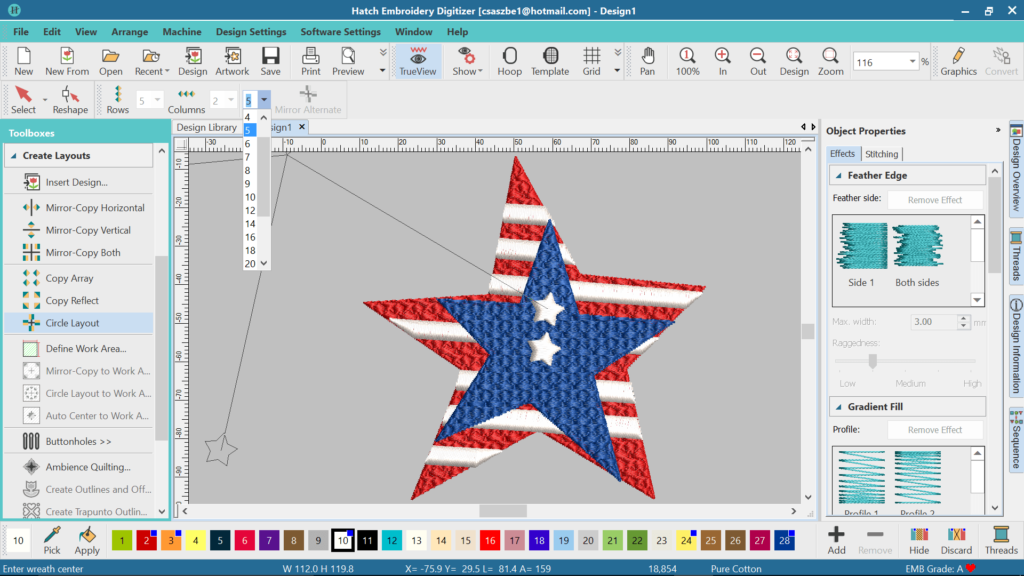The width and height of the screenshot is (1024, 576).
Task: Switch to the Stitching tab
Action: point(881,154)
